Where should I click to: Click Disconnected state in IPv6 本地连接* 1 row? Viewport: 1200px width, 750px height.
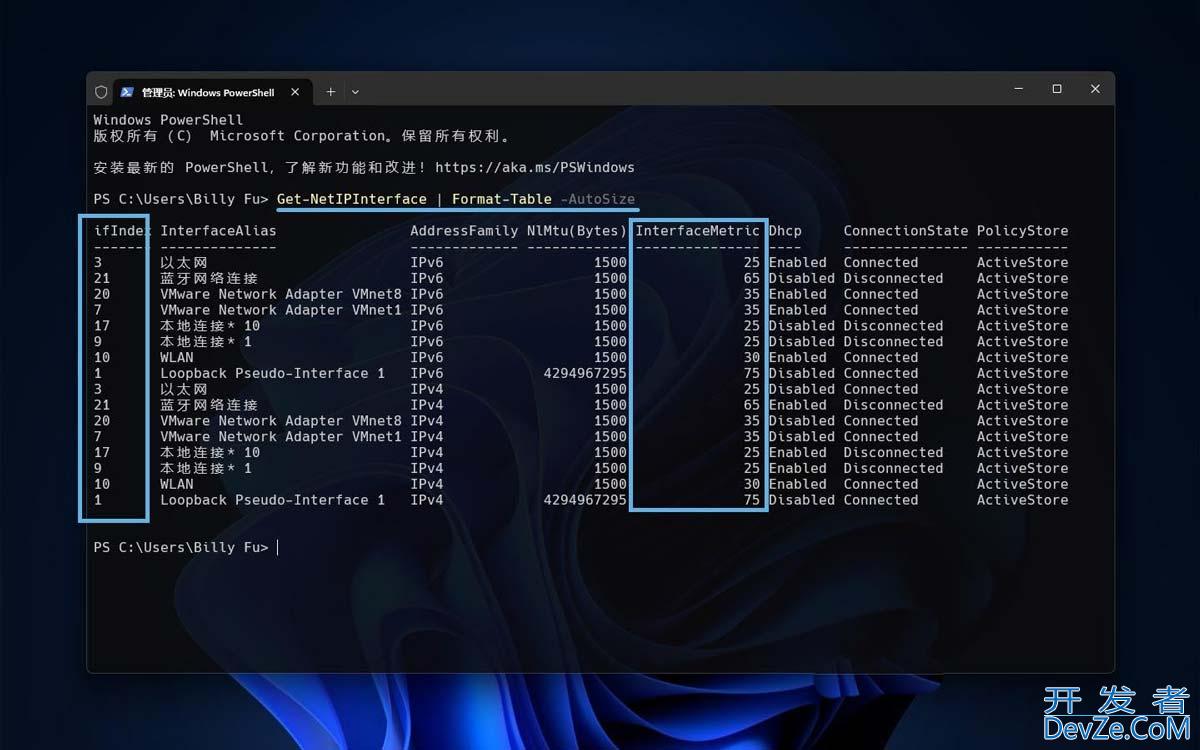(x=893, y=342)
